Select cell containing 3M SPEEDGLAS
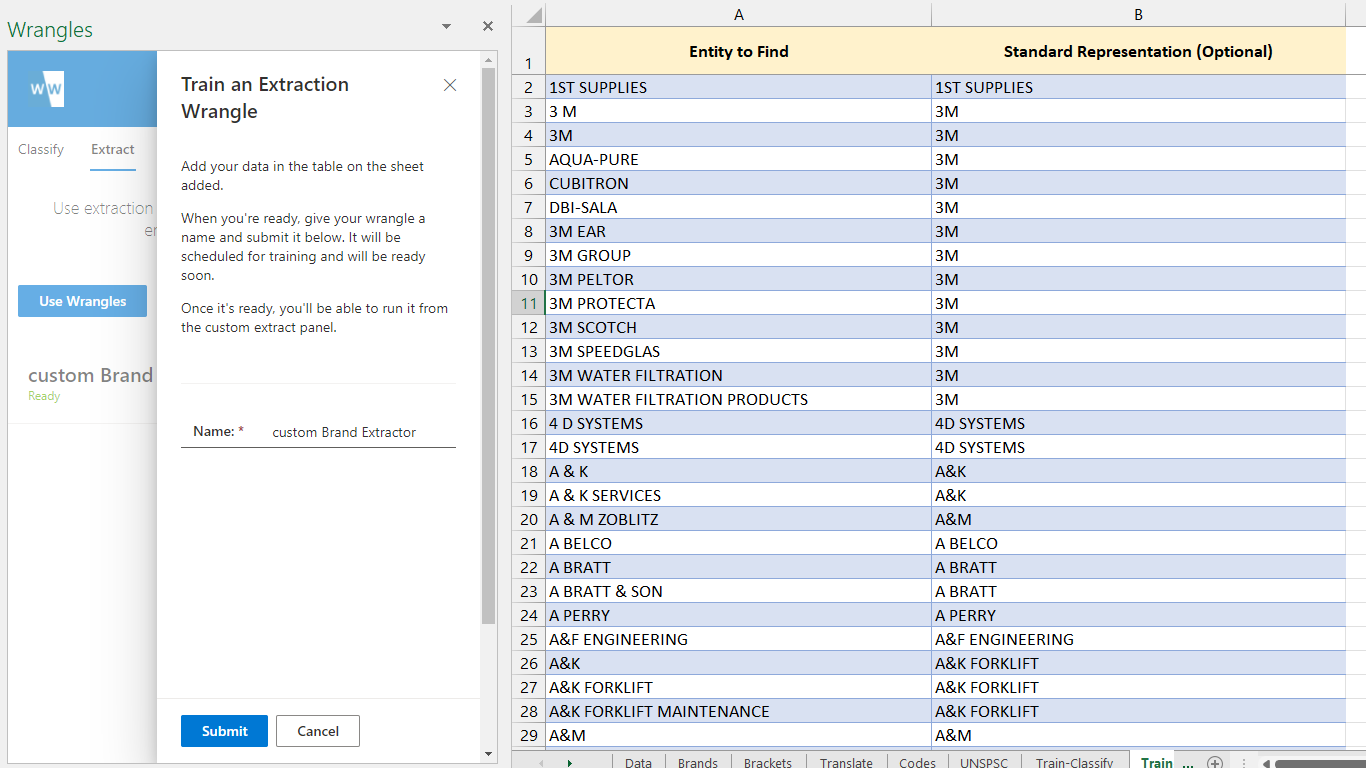 coord(738,351)
